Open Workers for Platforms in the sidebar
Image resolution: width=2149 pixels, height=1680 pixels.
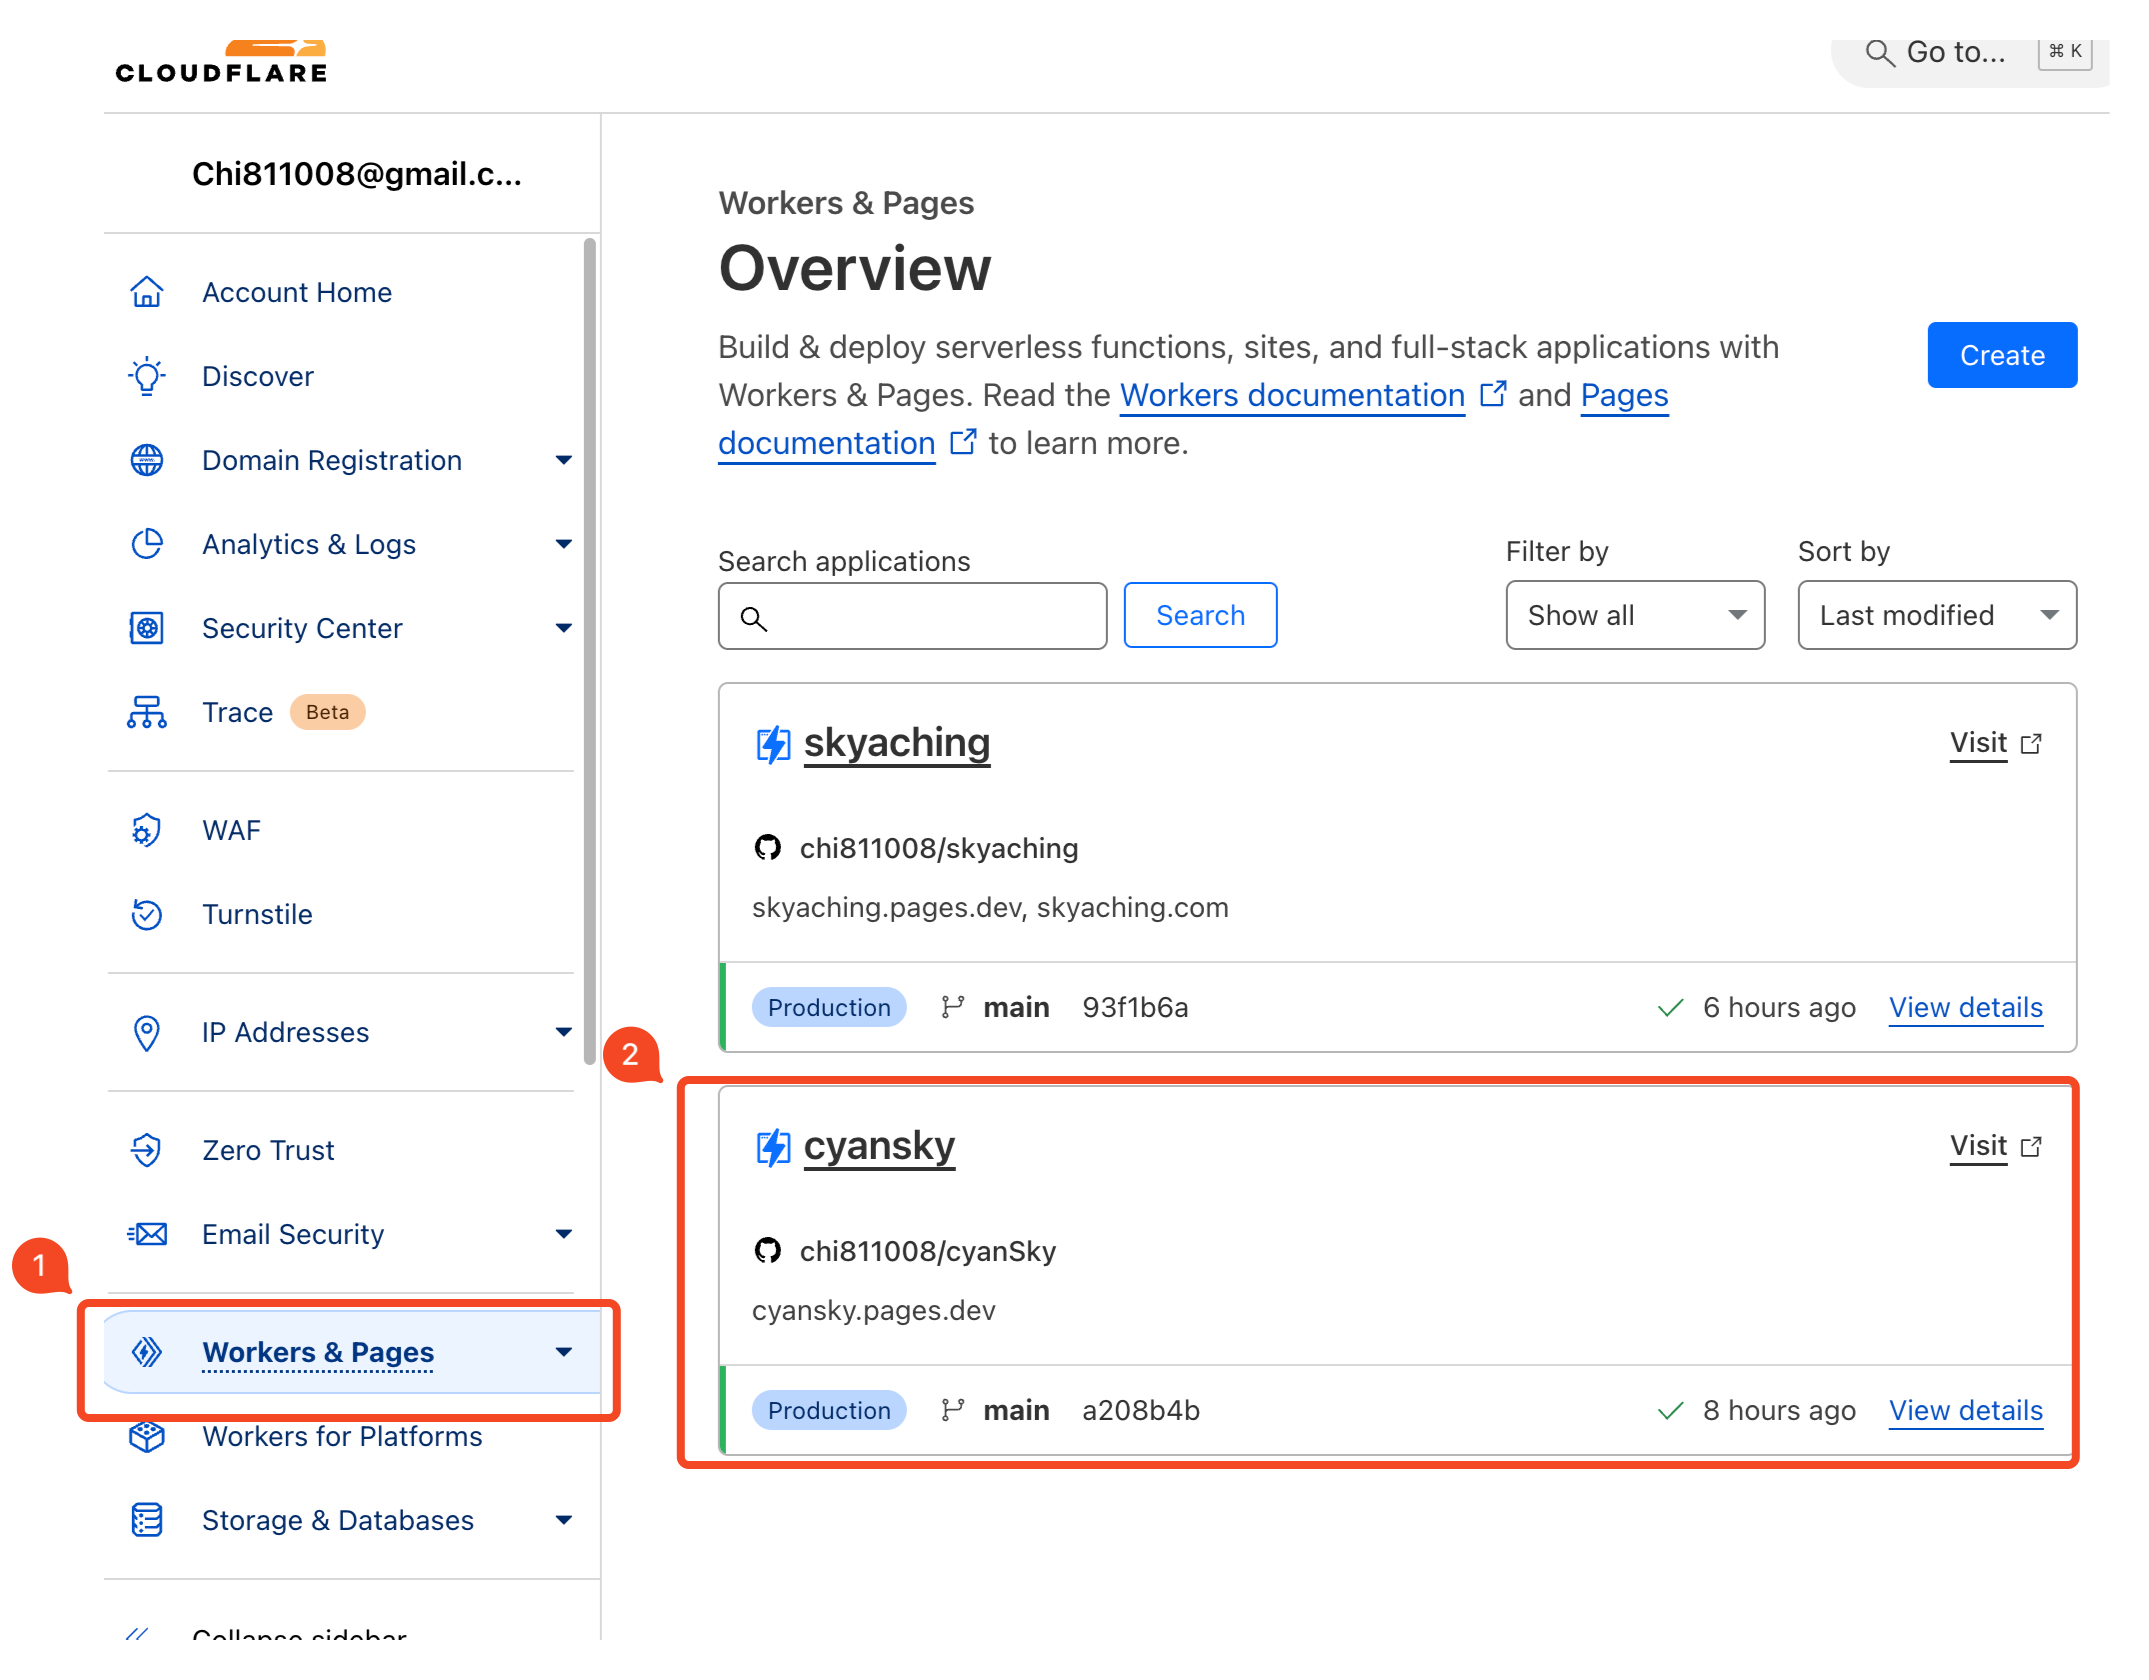coord(342,1436)
